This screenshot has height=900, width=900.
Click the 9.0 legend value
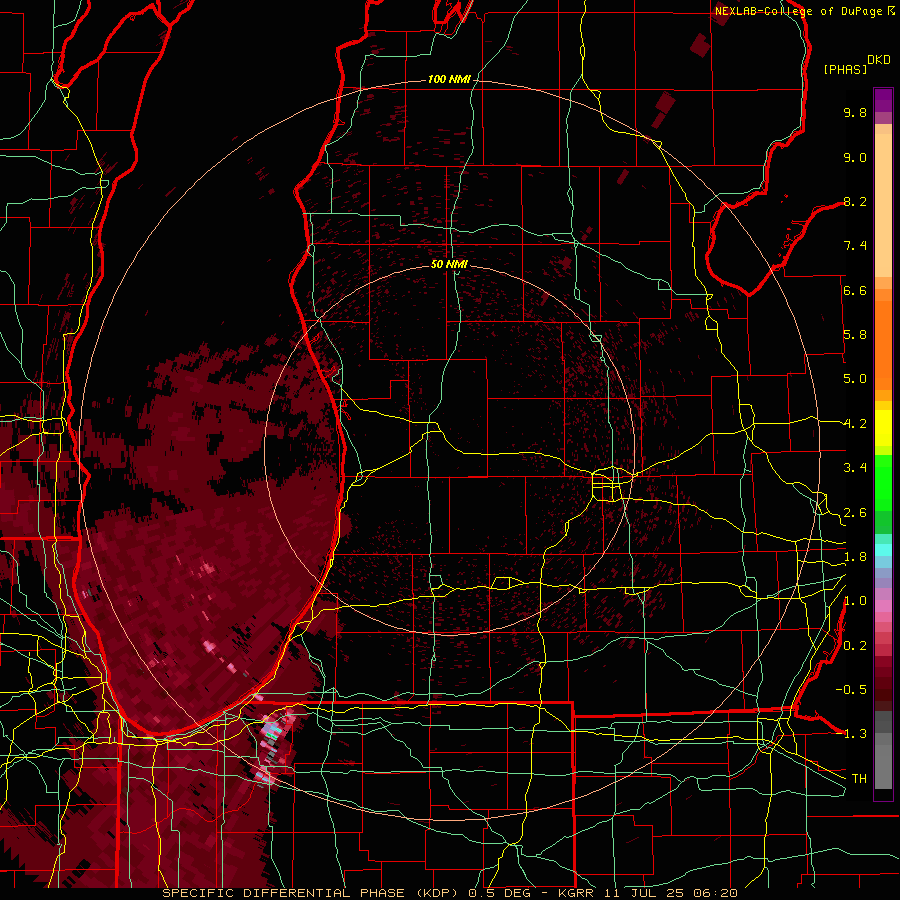[855, 157]
